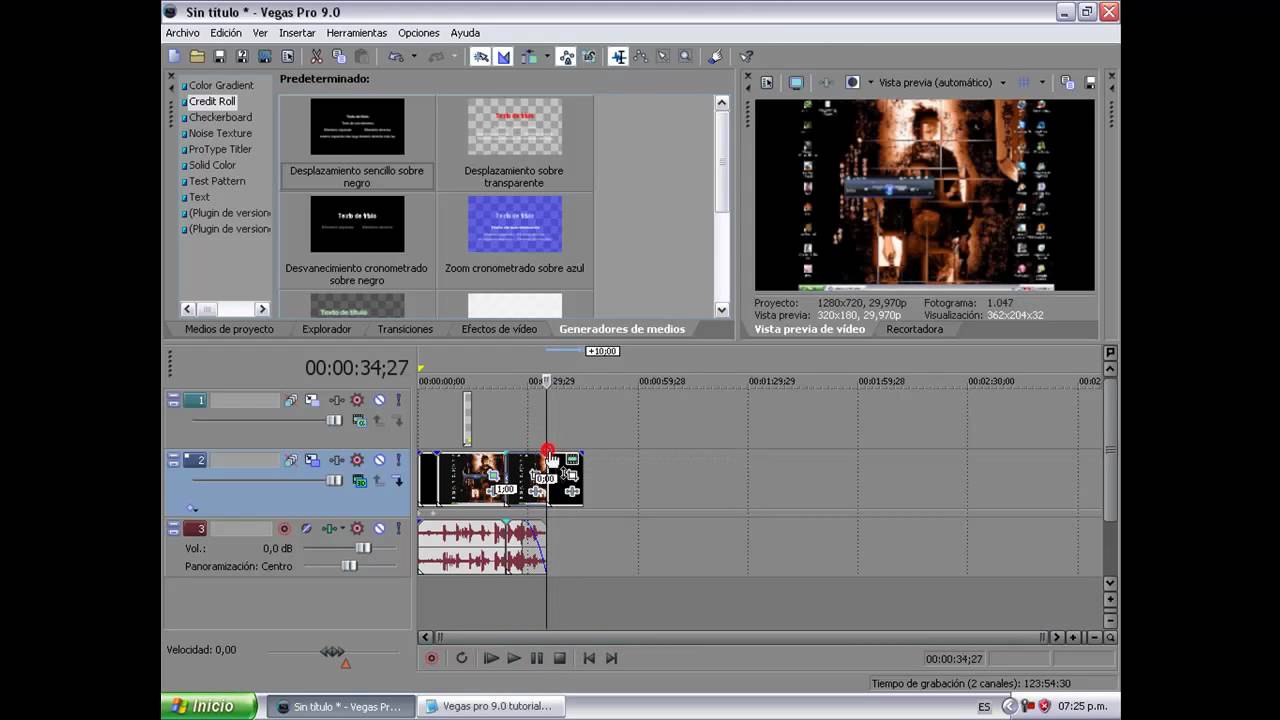This screenshot has width=1280, height=720.
Task: Mute video track 2
Action: (x=379, y=460)
